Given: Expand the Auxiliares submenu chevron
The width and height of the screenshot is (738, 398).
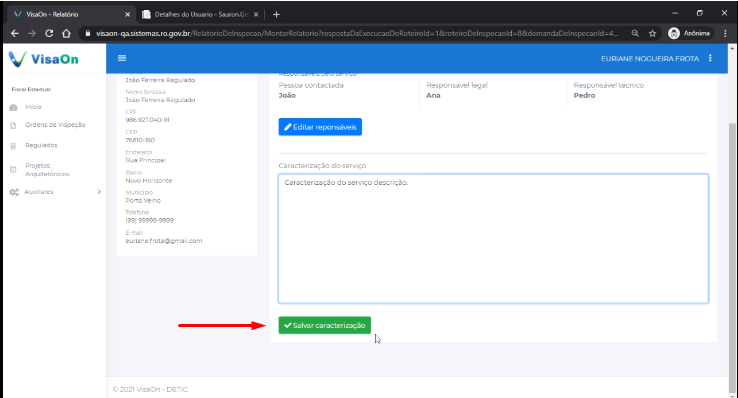Looking at the screenshot, I should [x=99, y=192].
